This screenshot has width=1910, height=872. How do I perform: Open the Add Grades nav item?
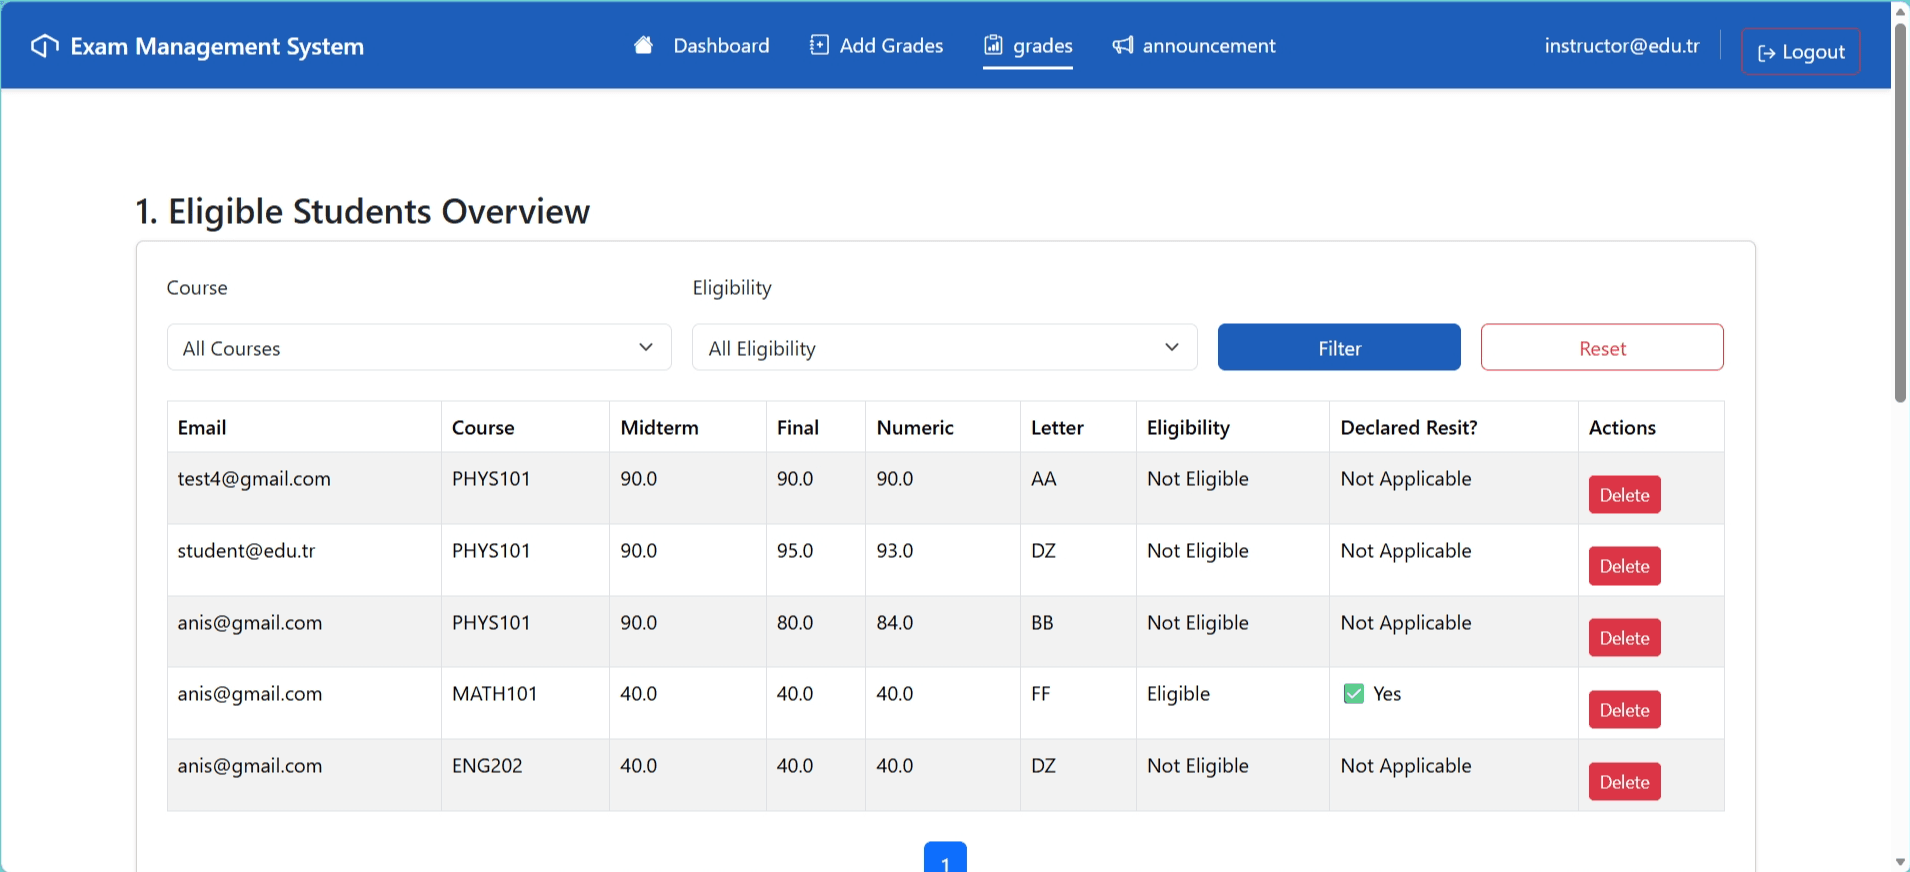click(x=877, y=46)
